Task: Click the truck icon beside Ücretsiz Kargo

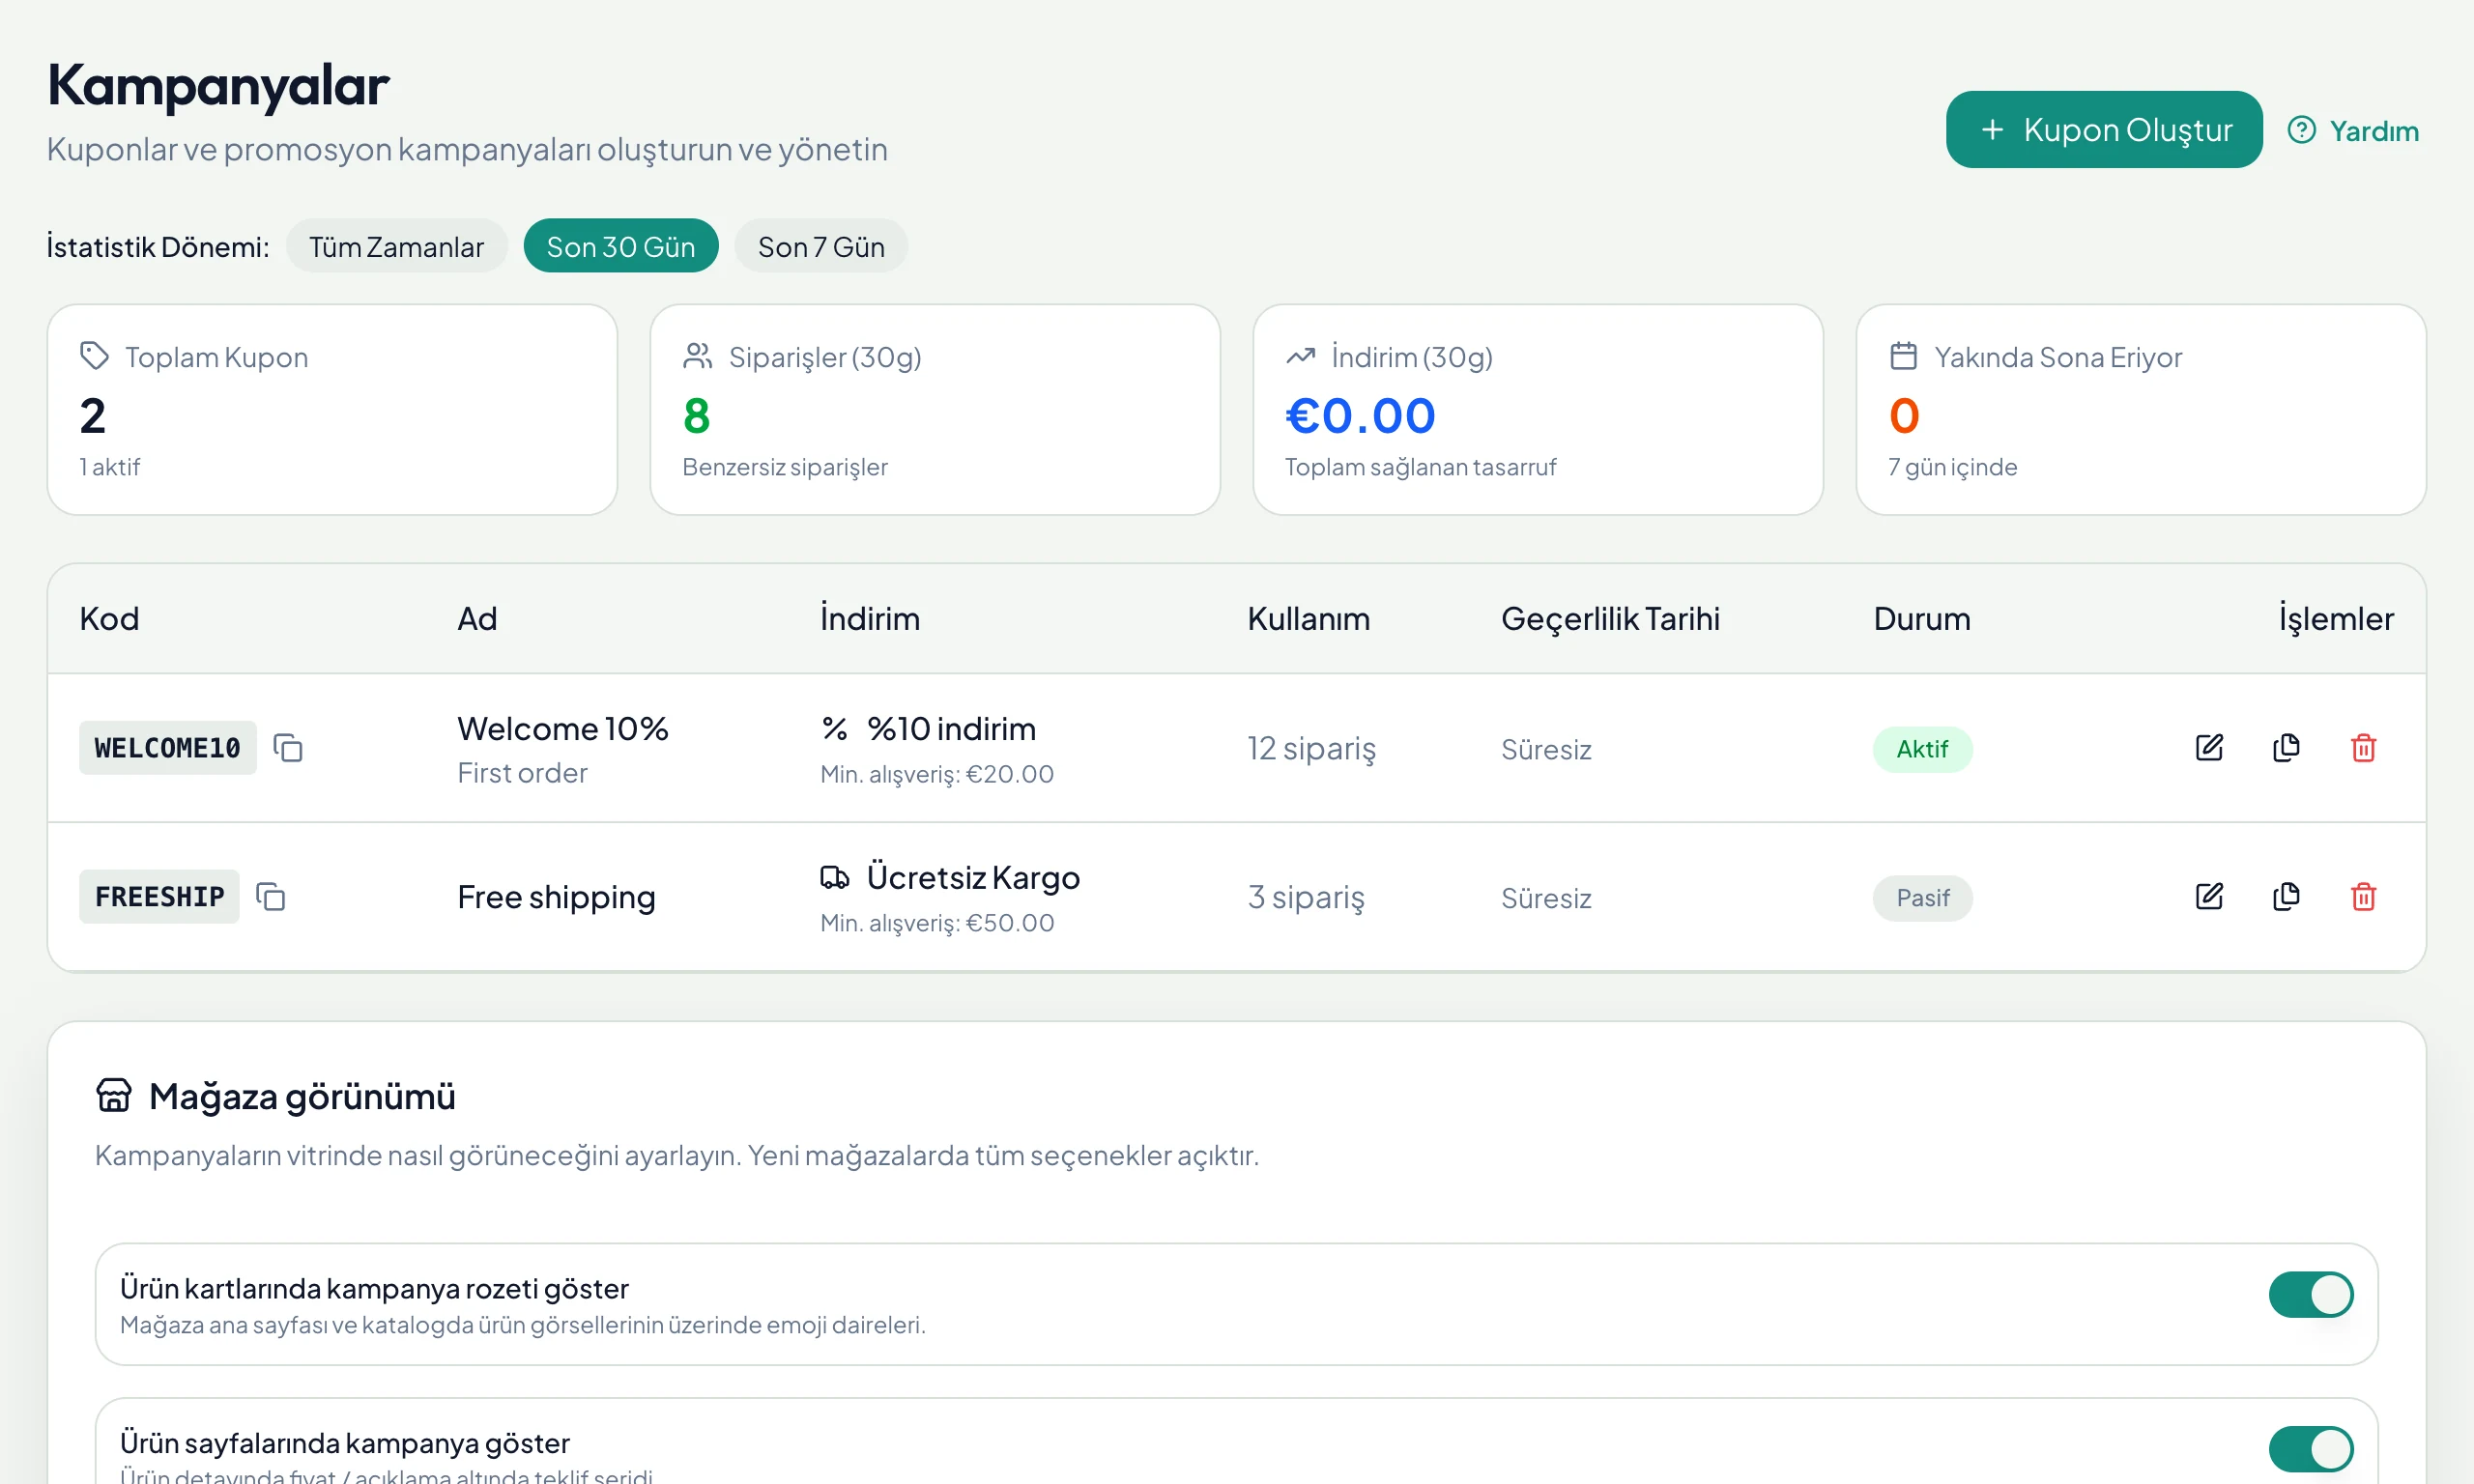Action: click(835, 877)
